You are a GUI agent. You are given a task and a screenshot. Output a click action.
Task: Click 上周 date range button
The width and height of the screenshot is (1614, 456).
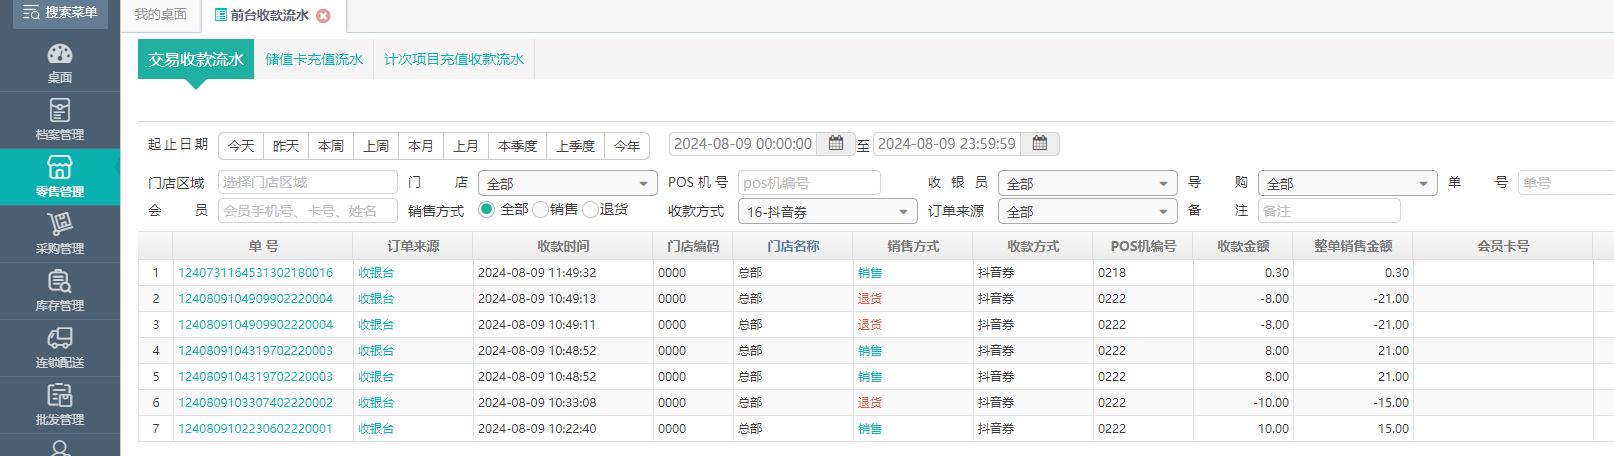(376, 146)
